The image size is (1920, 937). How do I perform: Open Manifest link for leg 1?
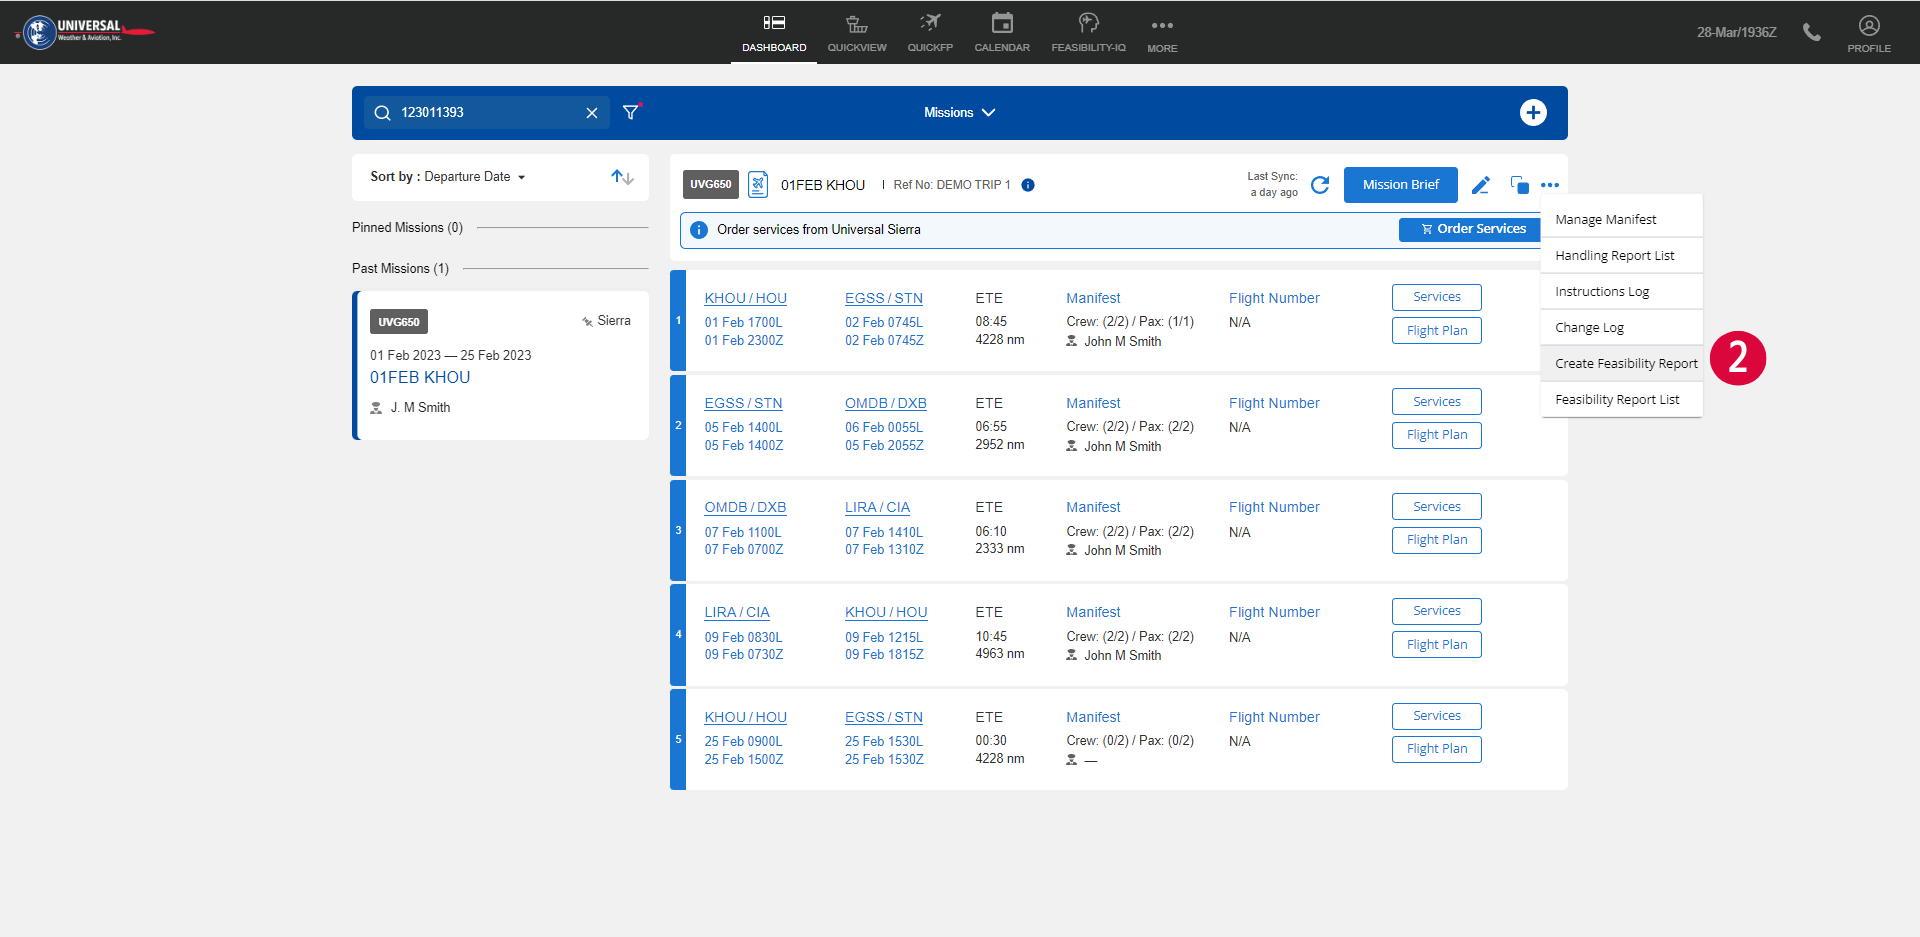point(1093,298)
